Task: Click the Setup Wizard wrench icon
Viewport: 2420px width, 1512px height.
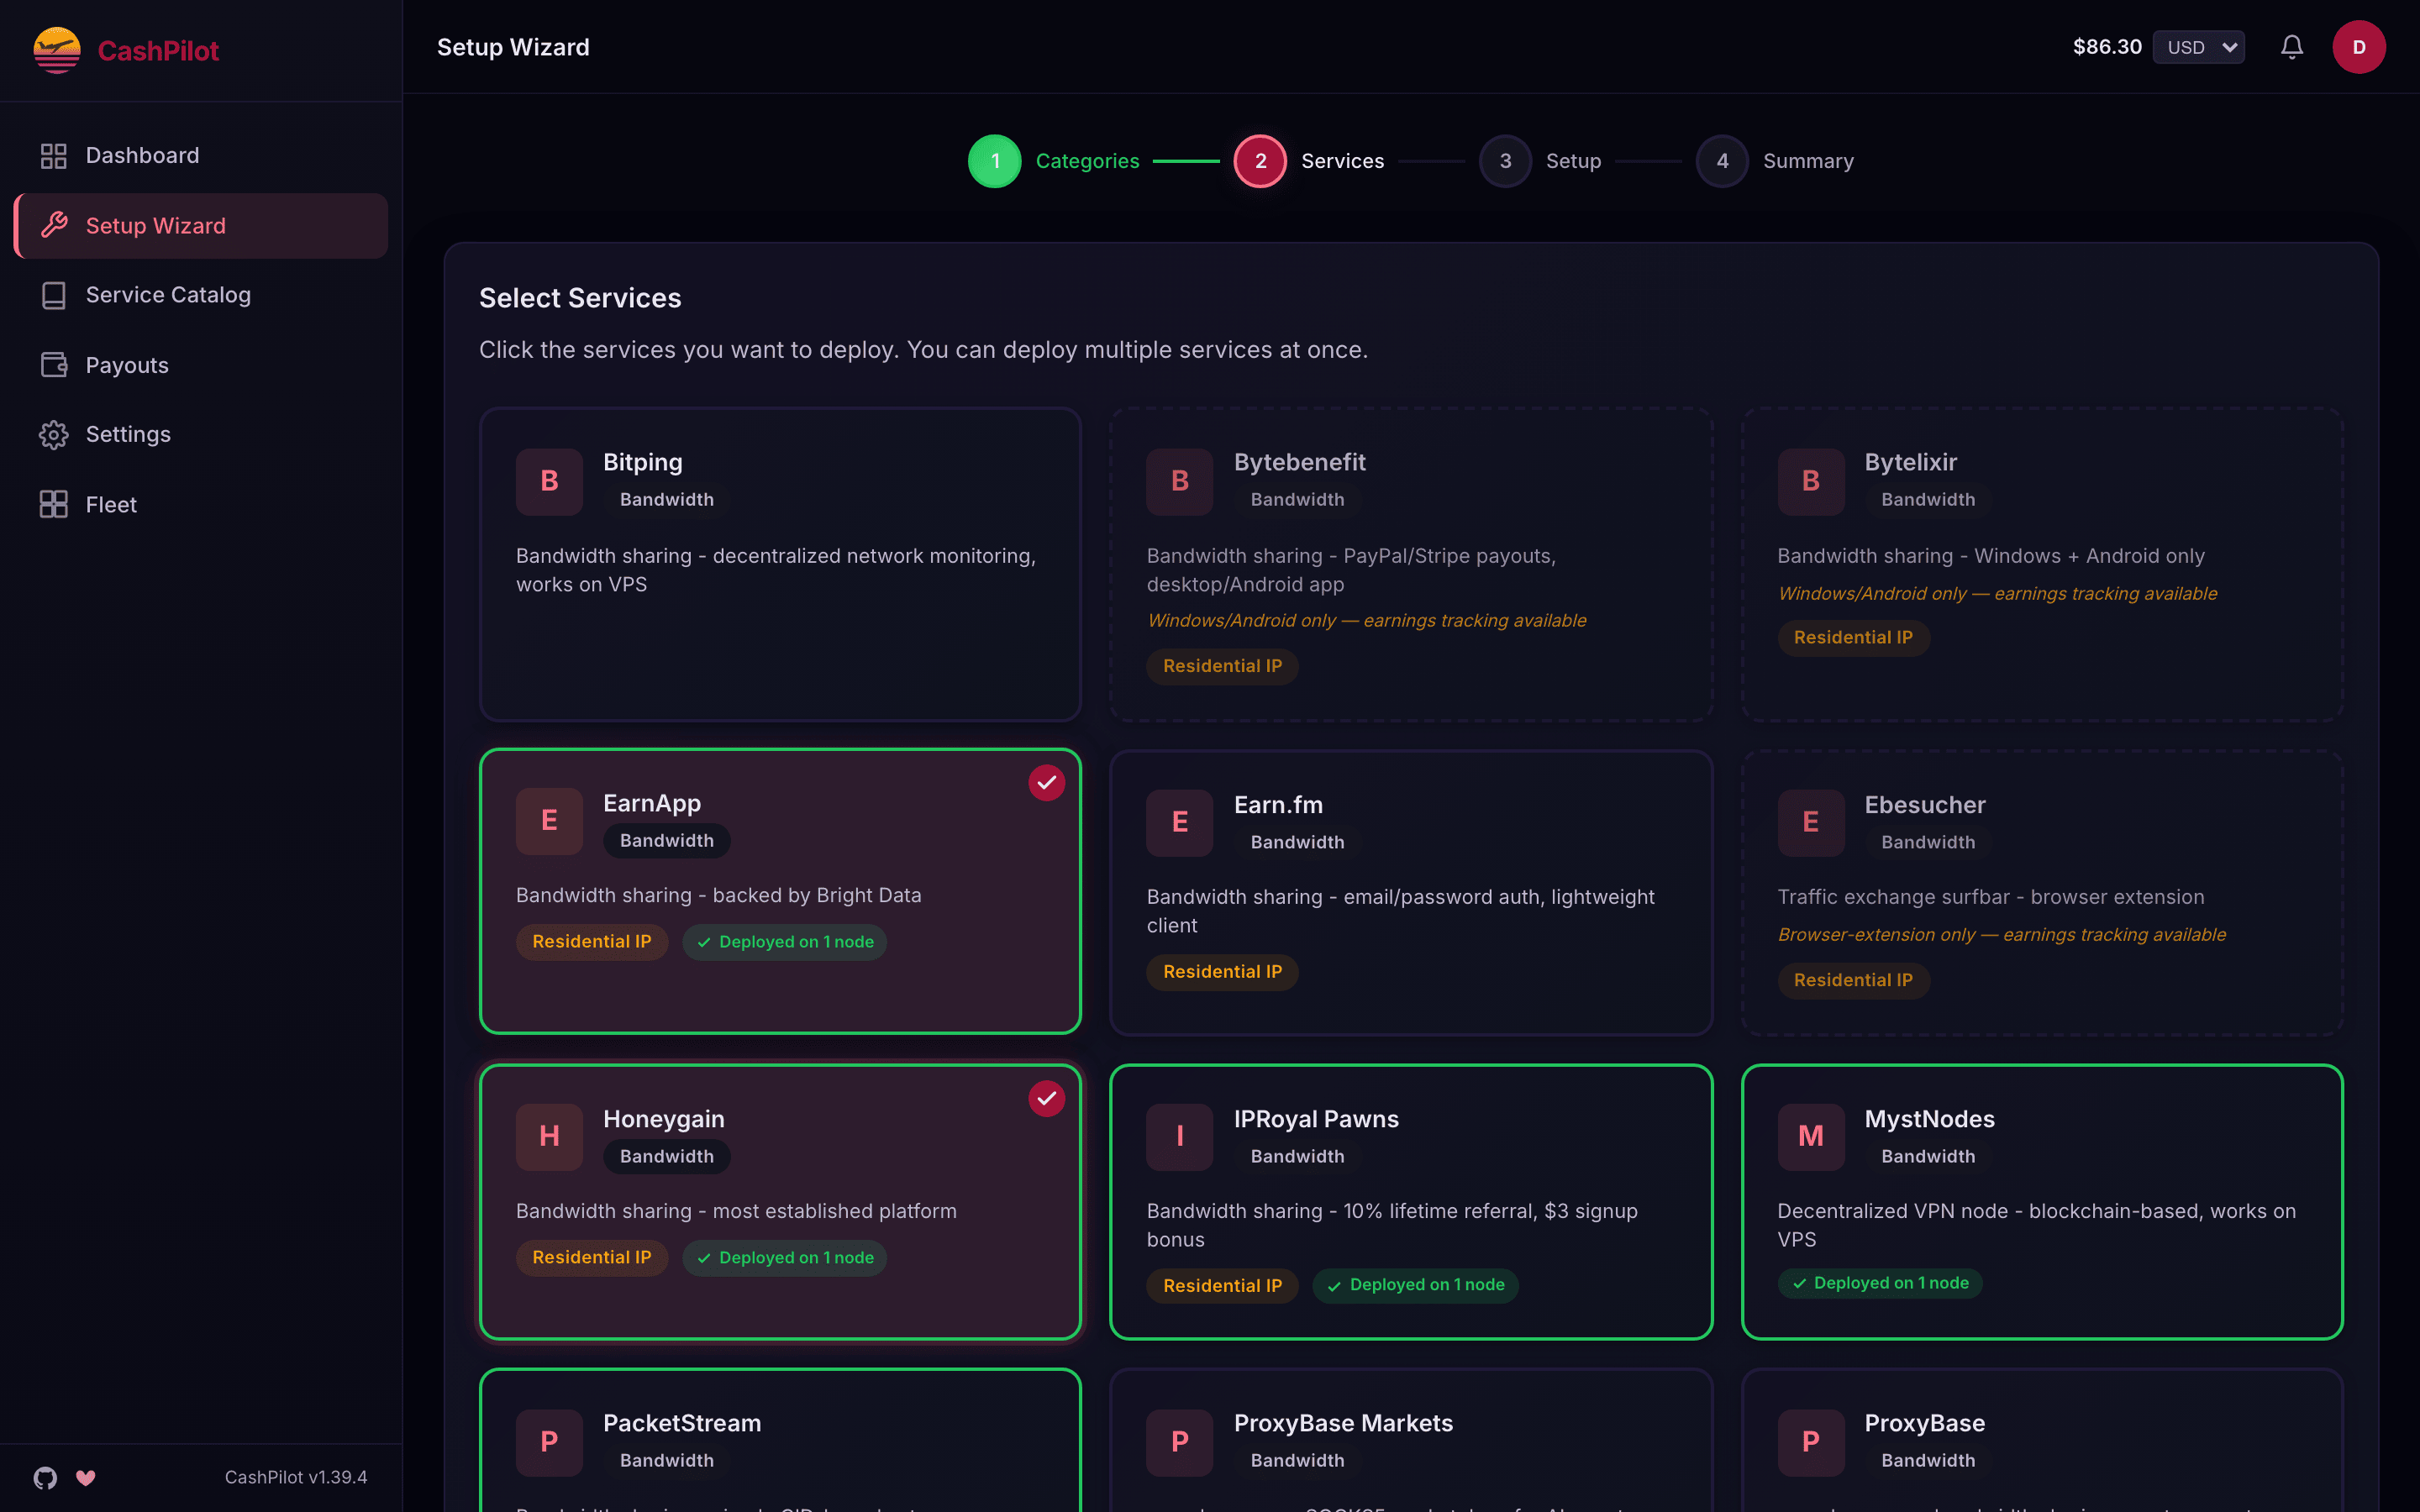Action: pos(54,225)
